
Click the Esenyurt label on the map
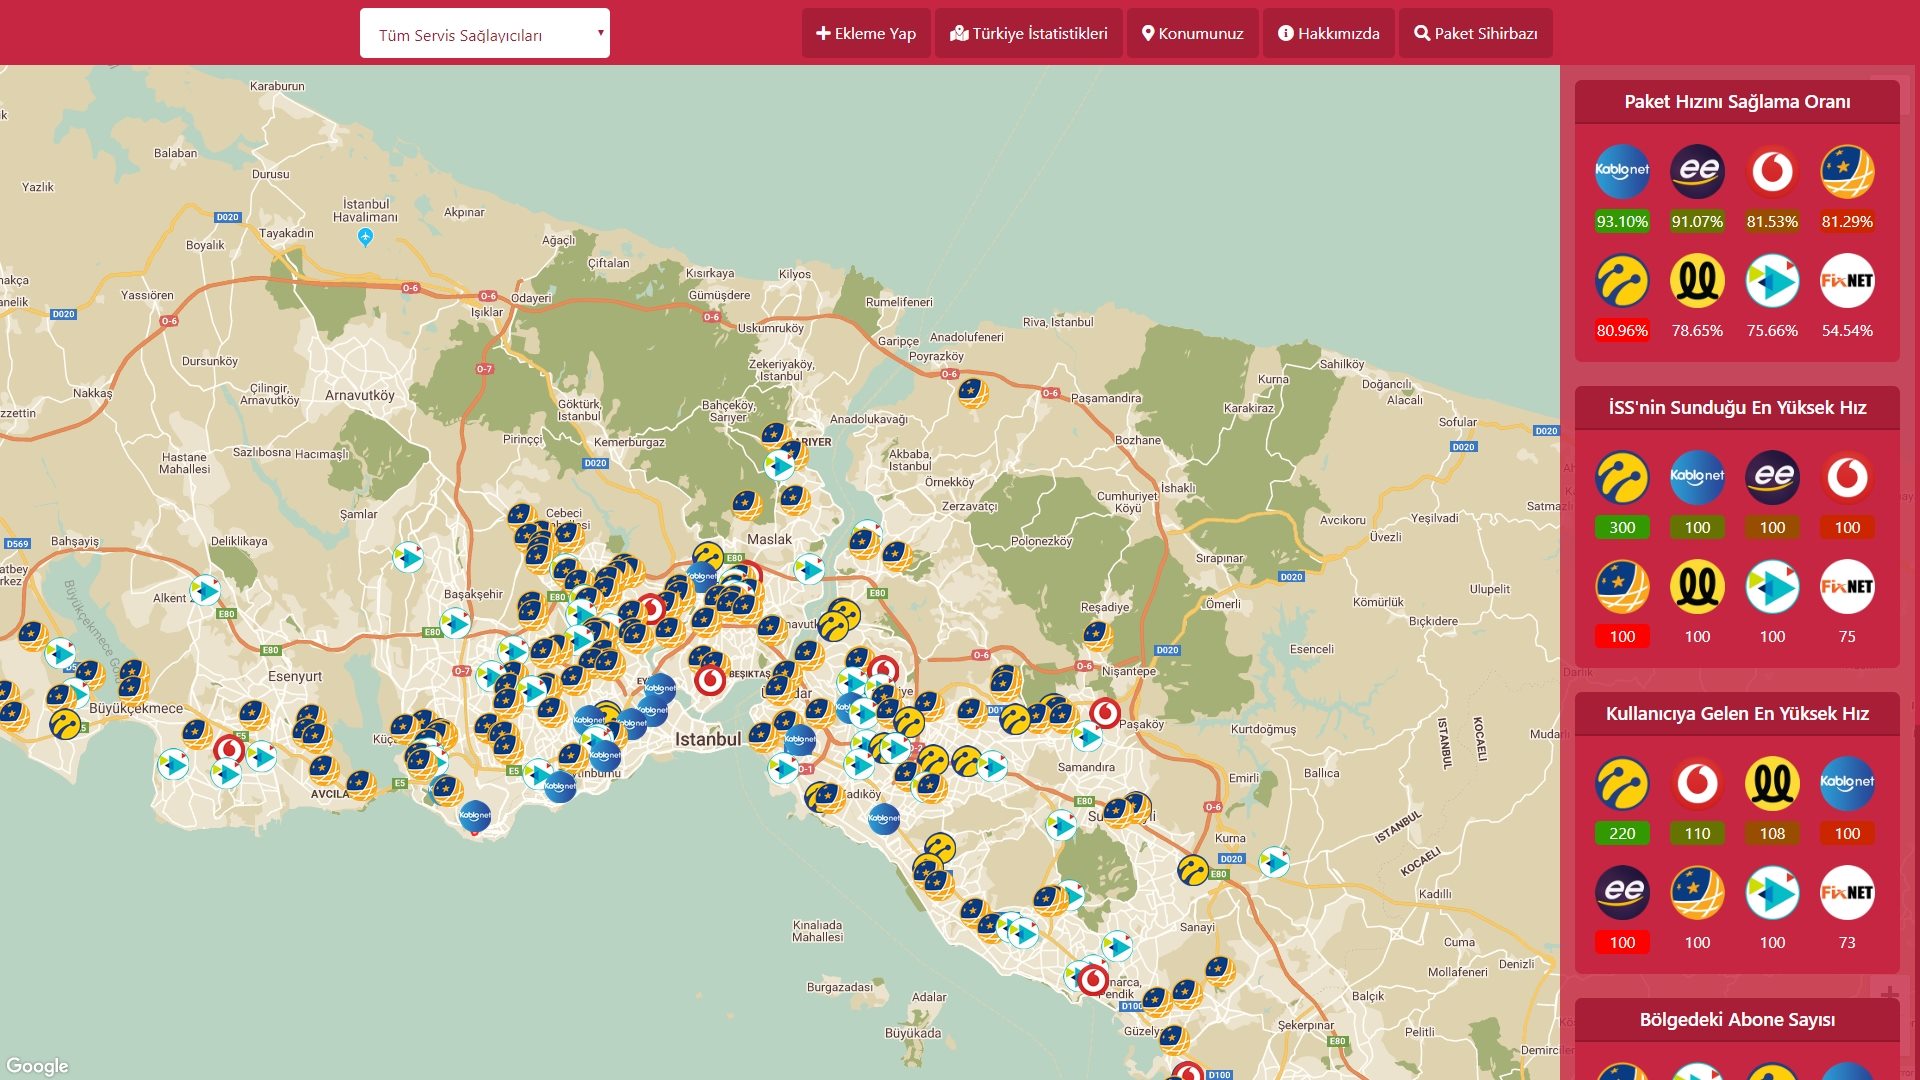click(x=295, y=677)
